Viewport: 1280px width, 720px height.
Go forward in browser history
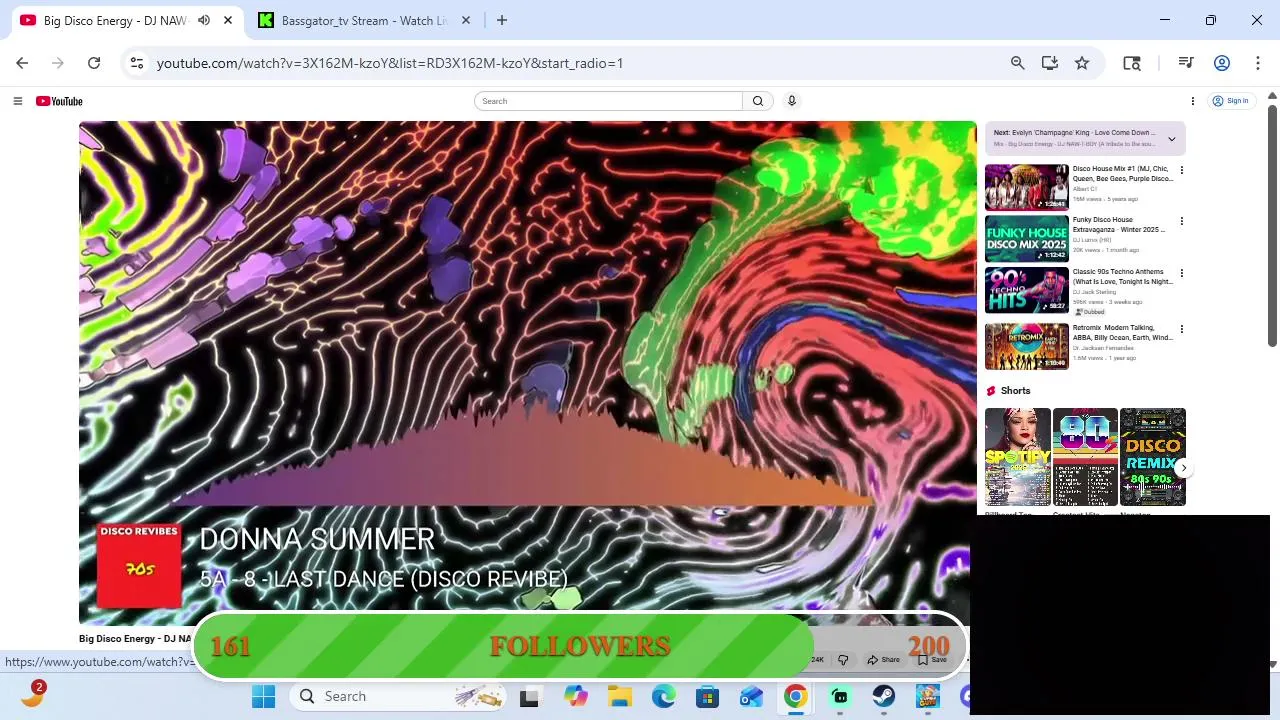click(58, 63)
